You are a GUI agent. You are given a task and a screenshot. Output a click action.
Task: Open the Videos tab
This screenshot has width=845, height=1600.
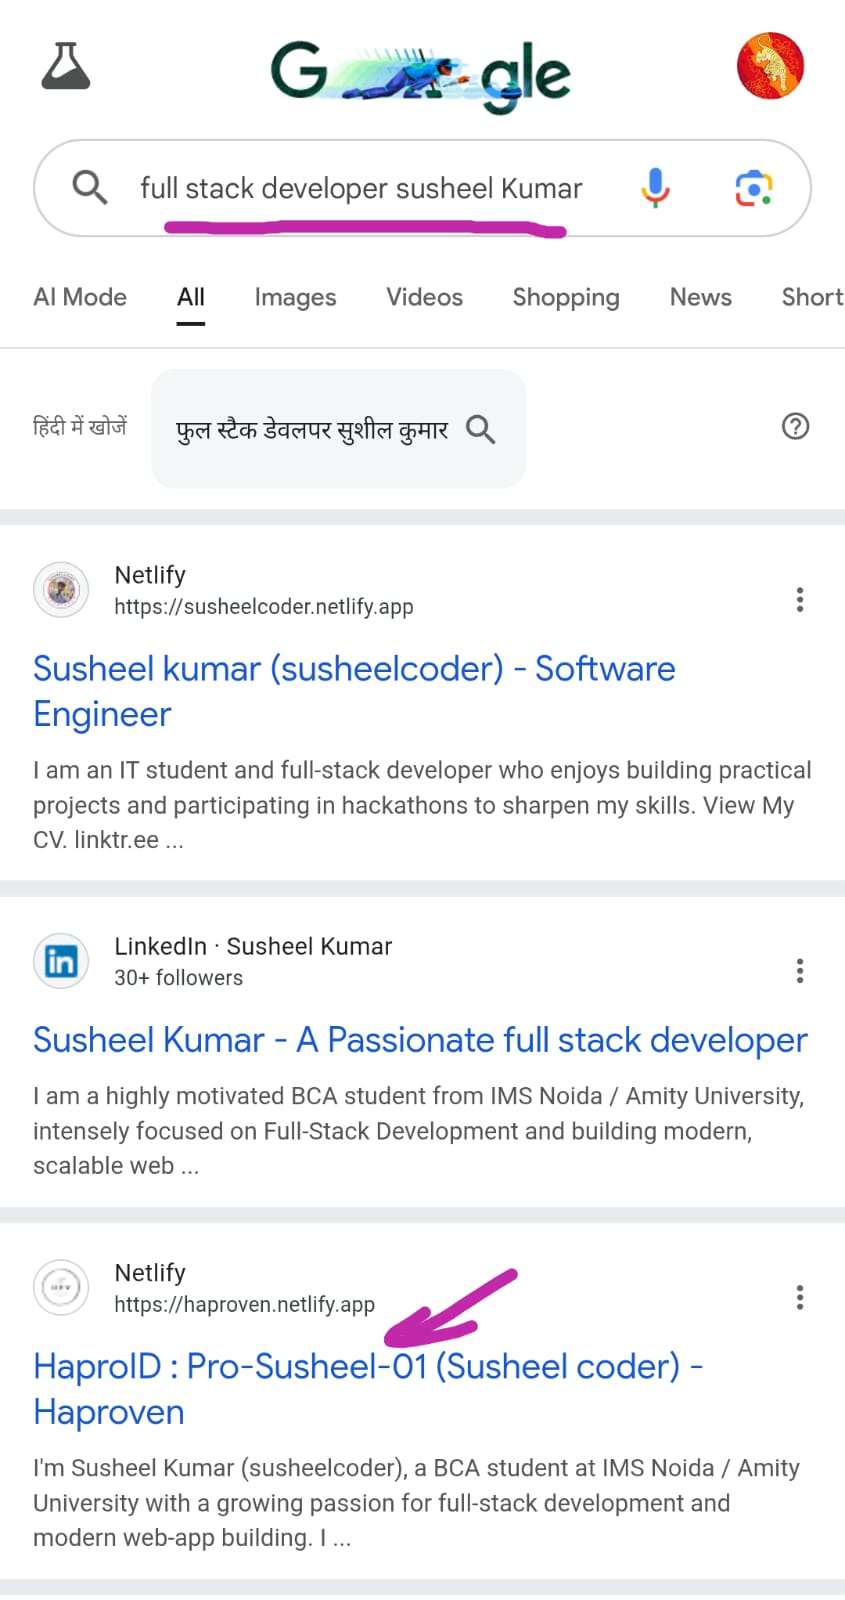tap(424, 298)
